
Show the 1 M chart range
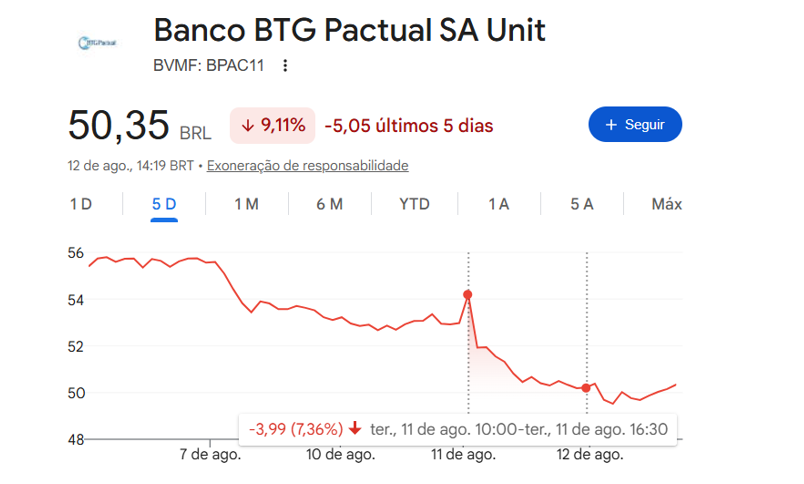point(247,204)
